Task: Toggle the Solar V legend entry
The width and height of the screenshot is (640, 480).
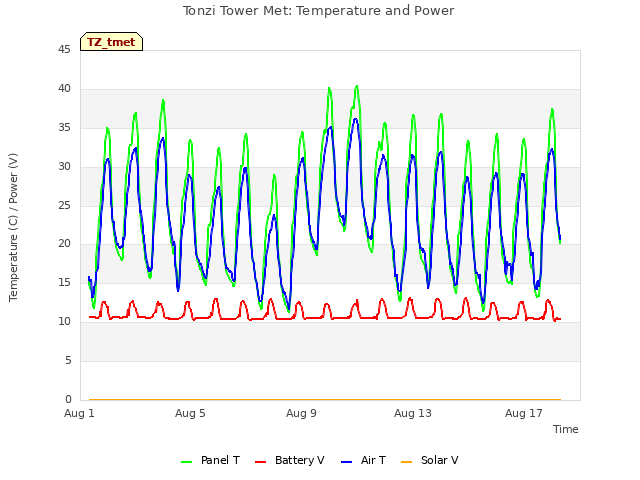Action: 429,460
